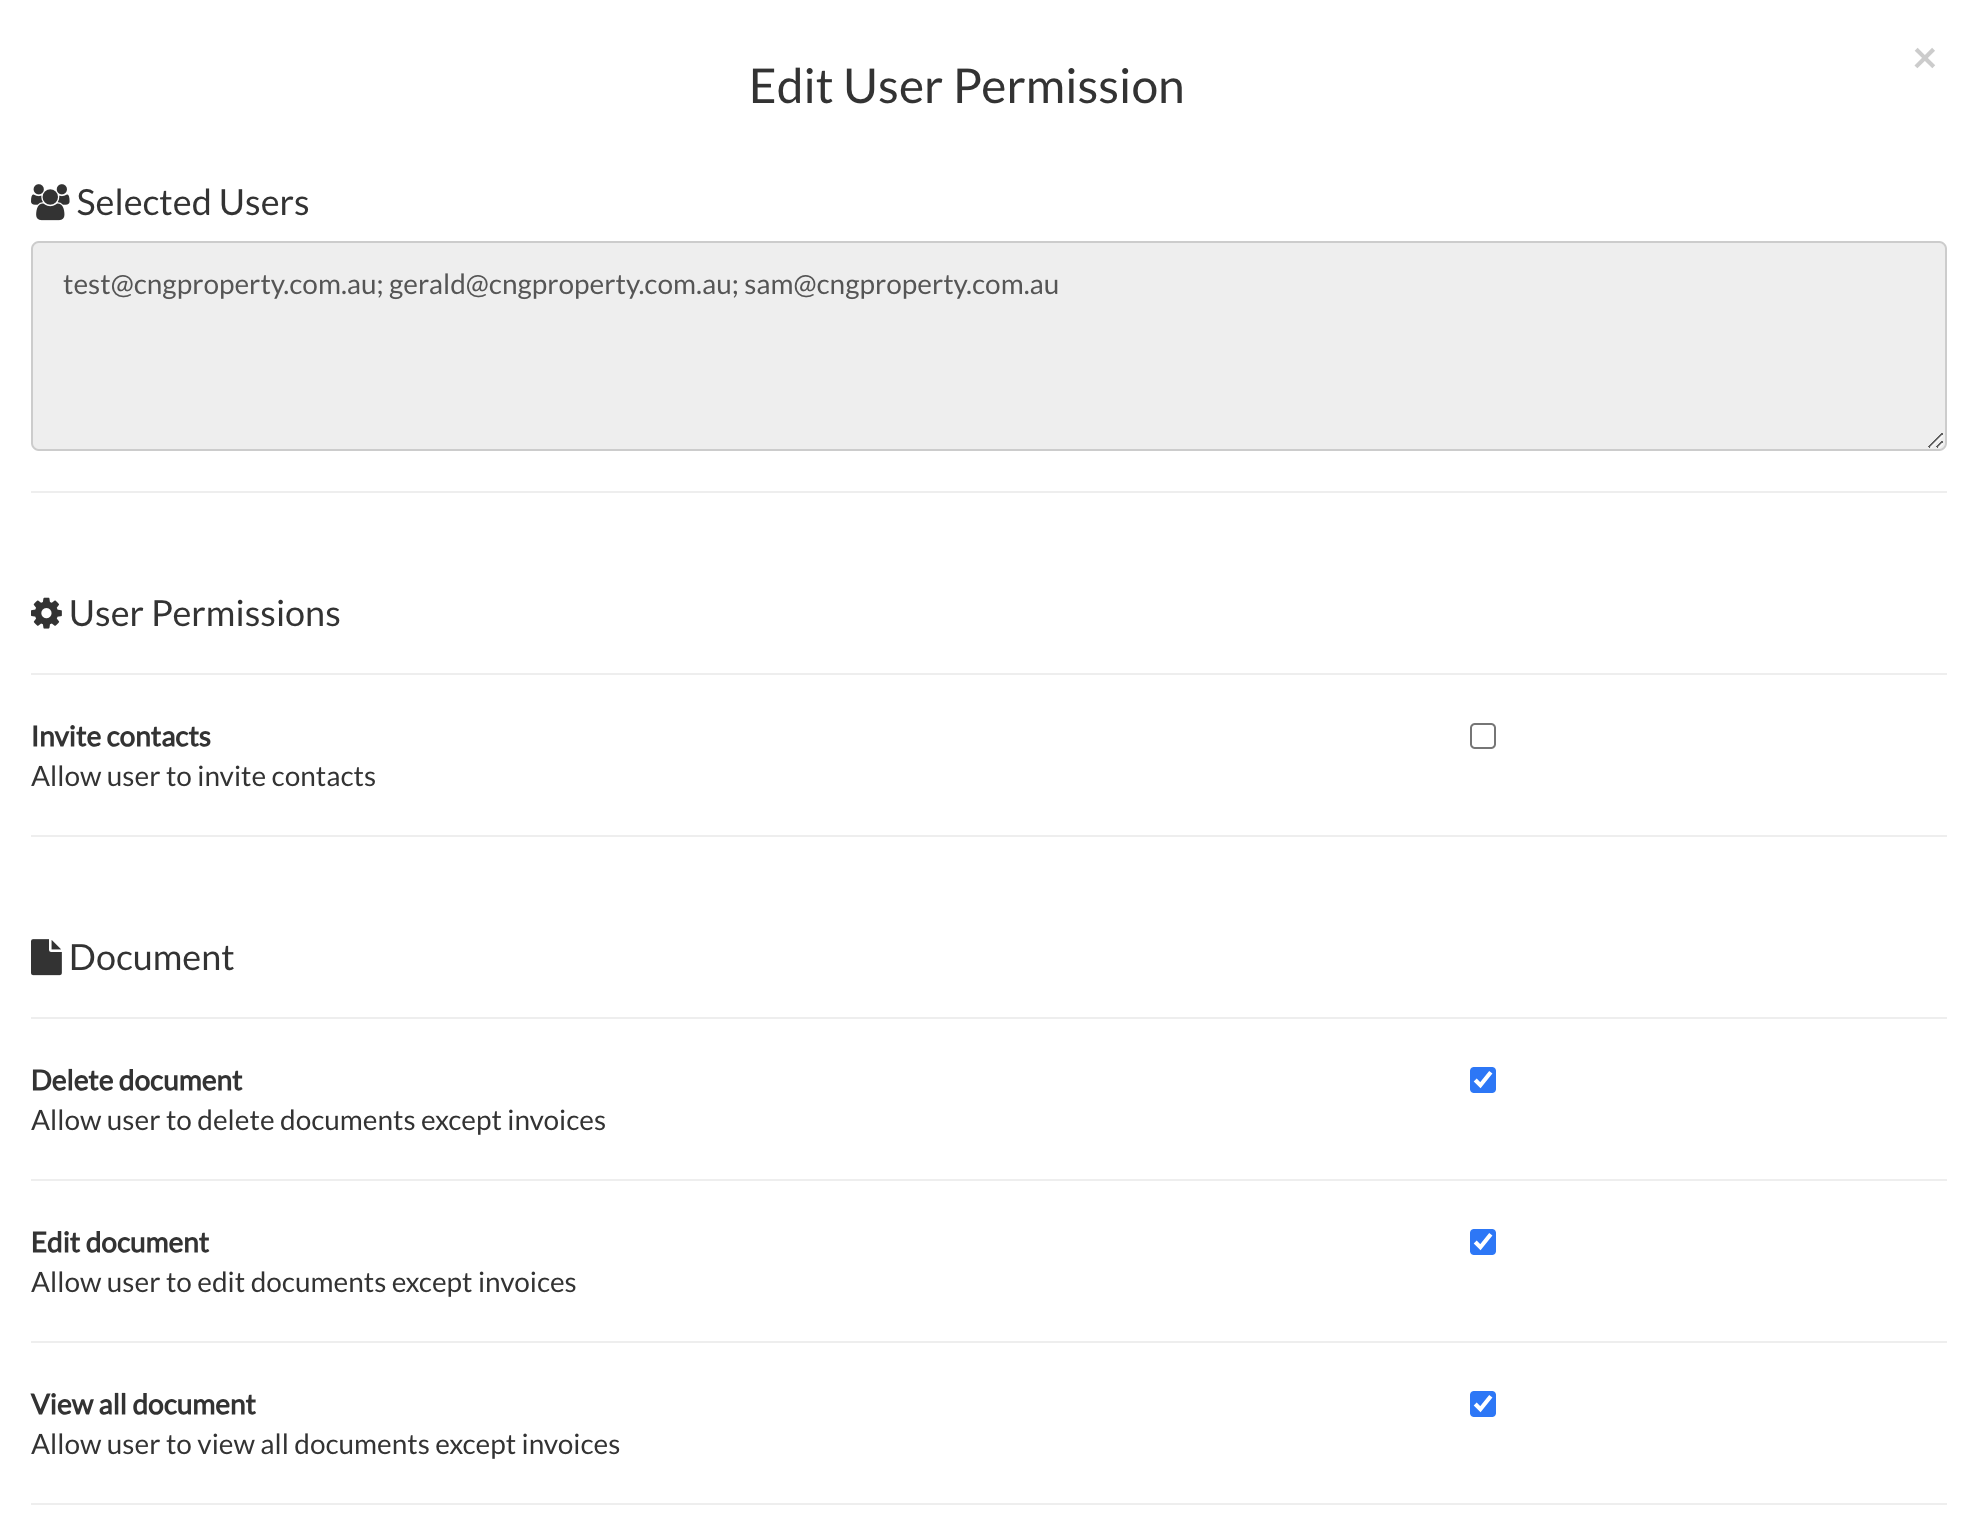Click the Document file icon

(x=46, y=957)
